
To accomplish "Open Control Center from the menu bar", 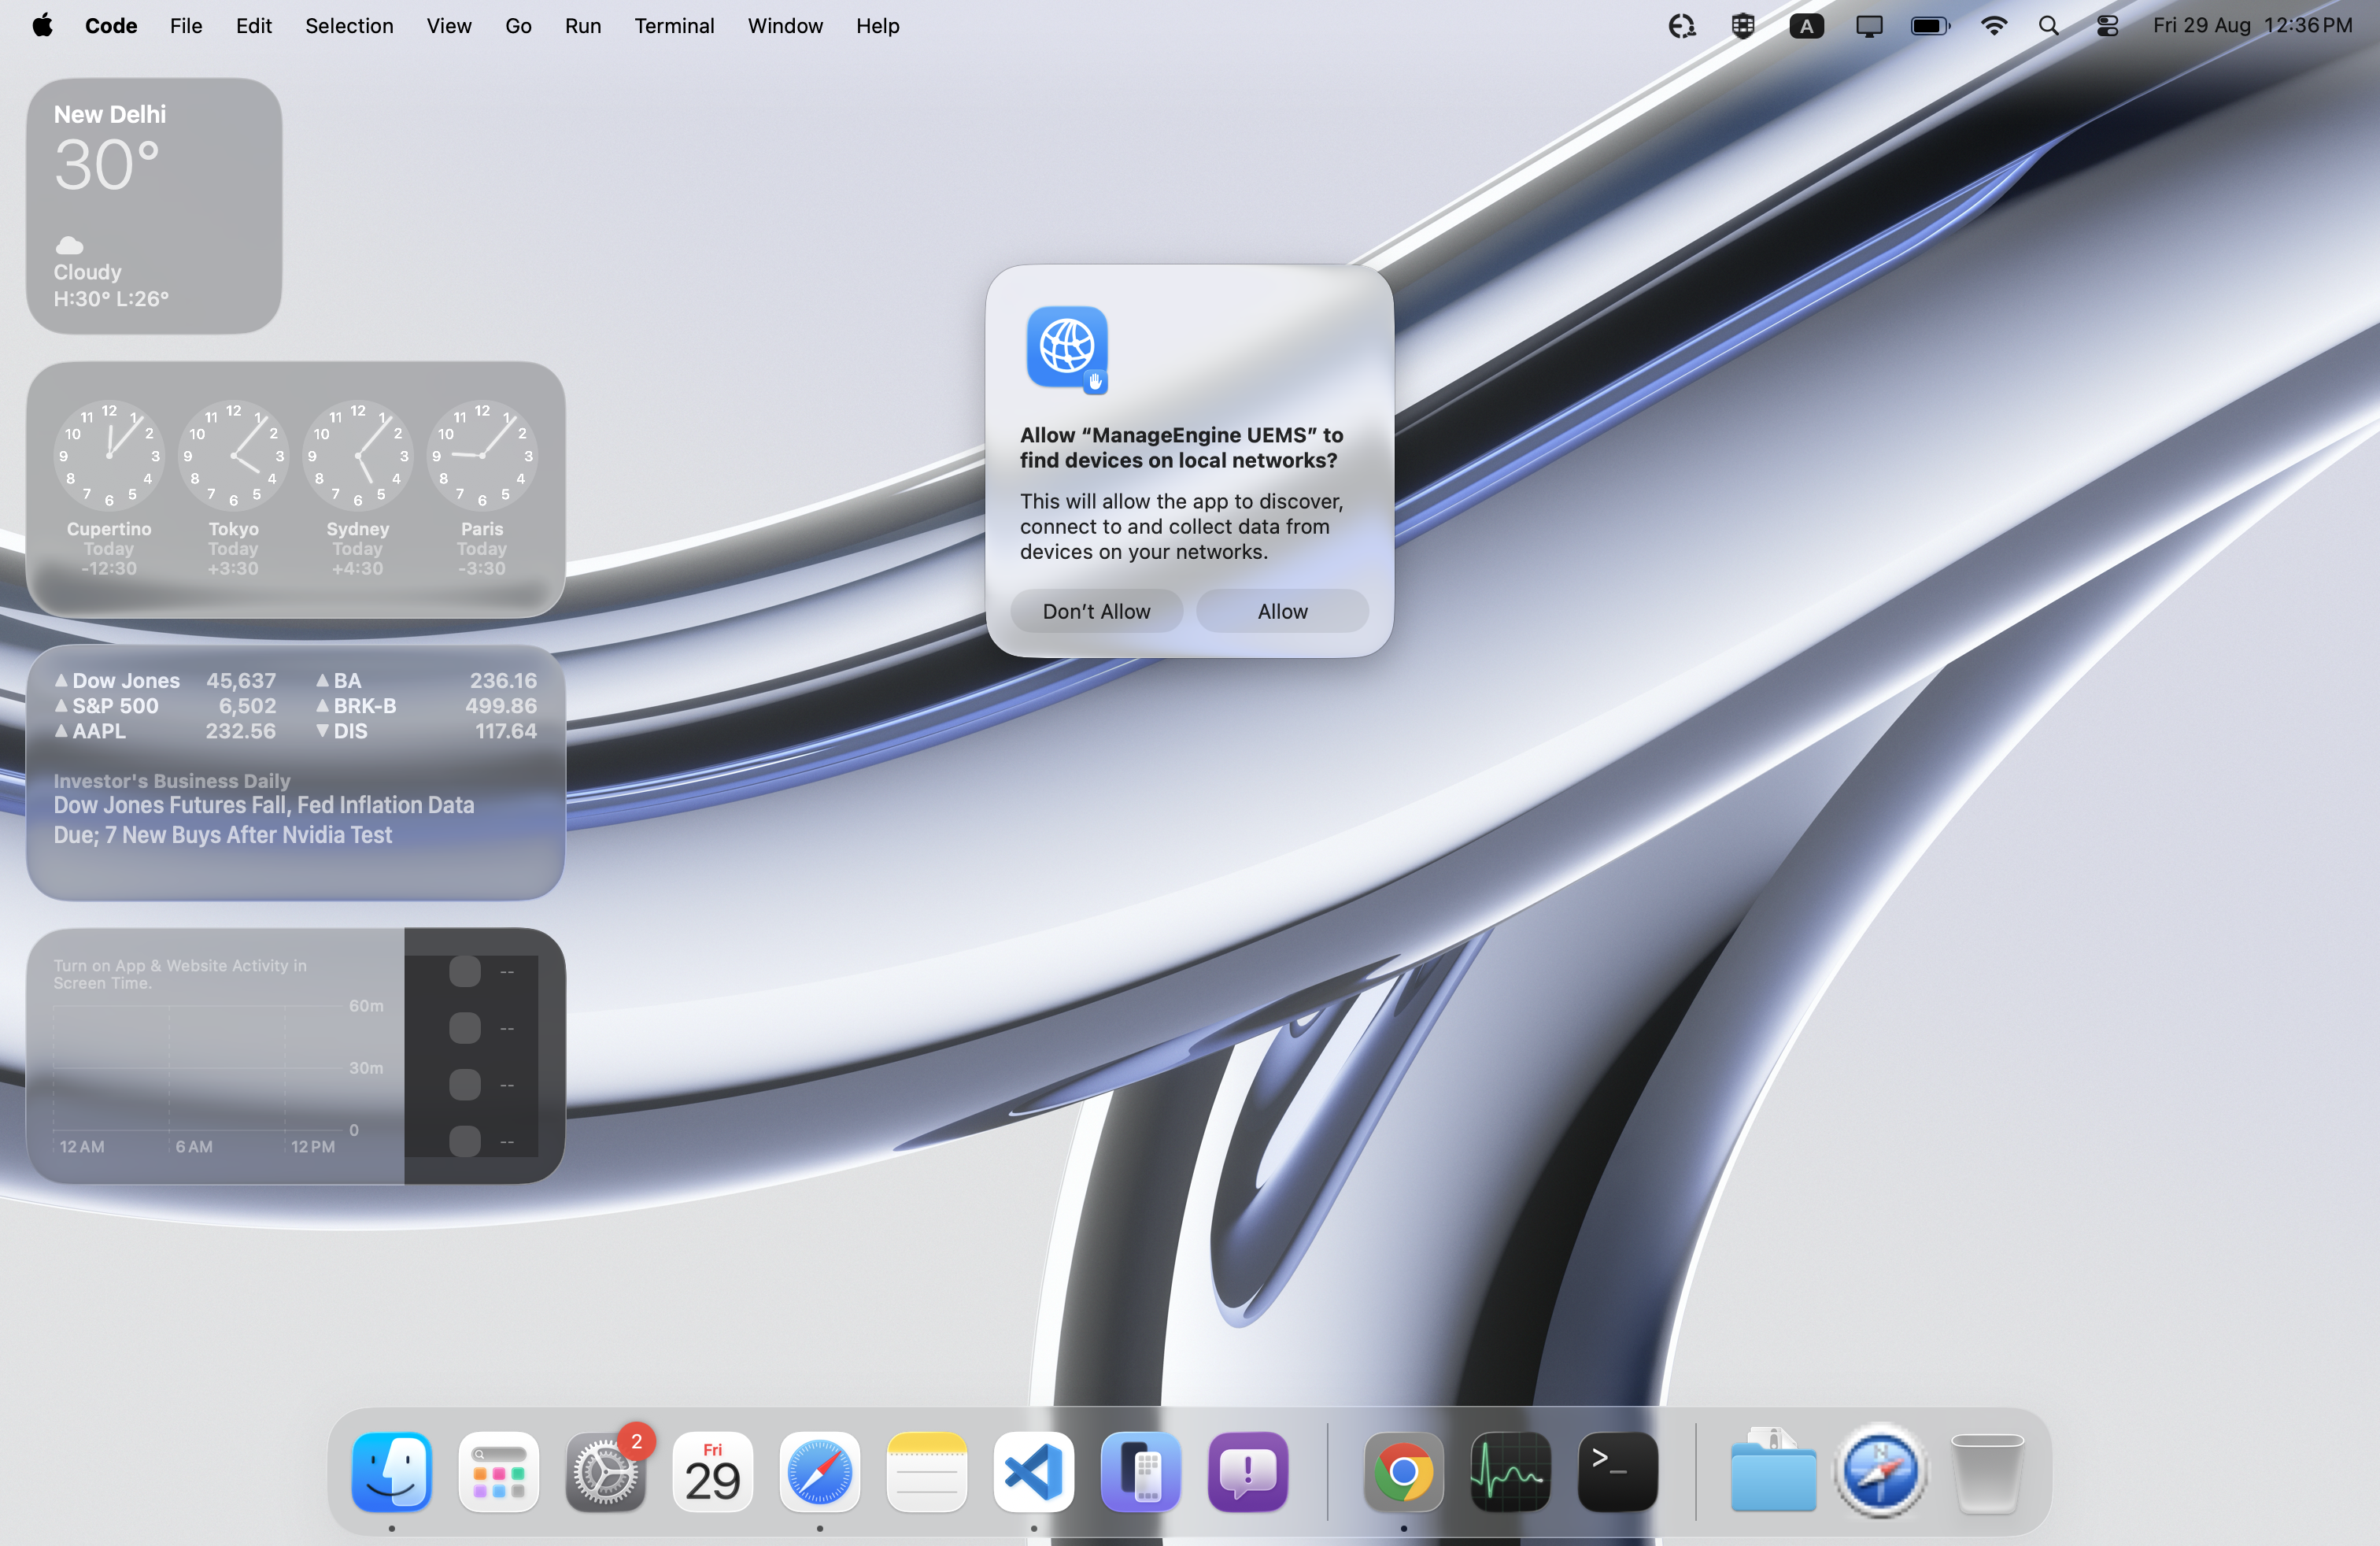I will [x=2105, y=26].
